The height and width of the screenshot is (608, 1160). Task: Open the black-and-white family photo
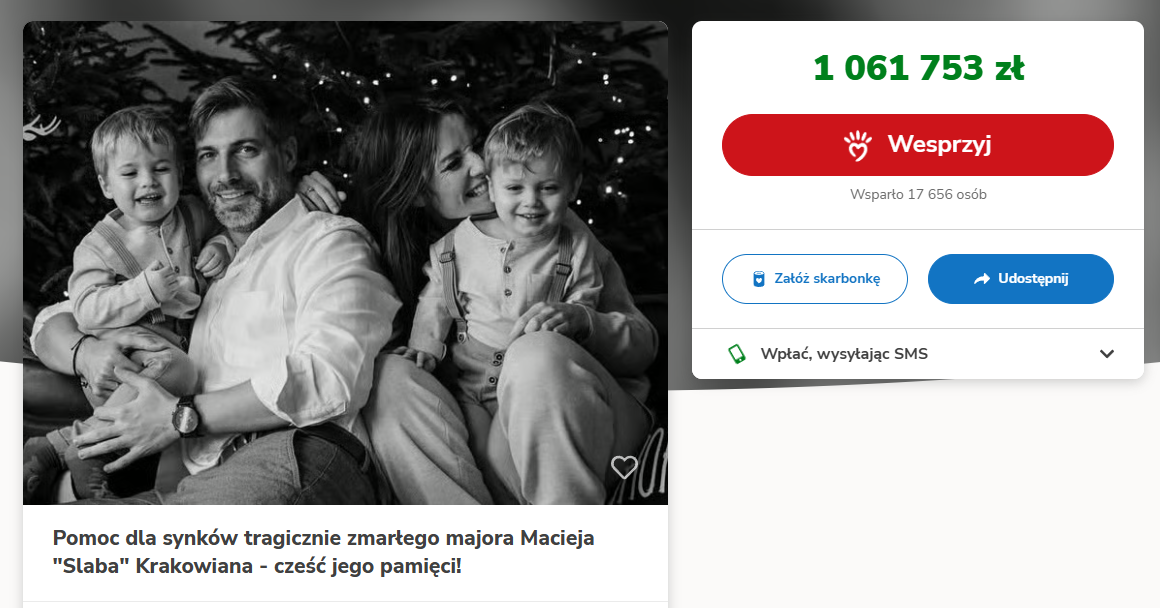[345, 263]
